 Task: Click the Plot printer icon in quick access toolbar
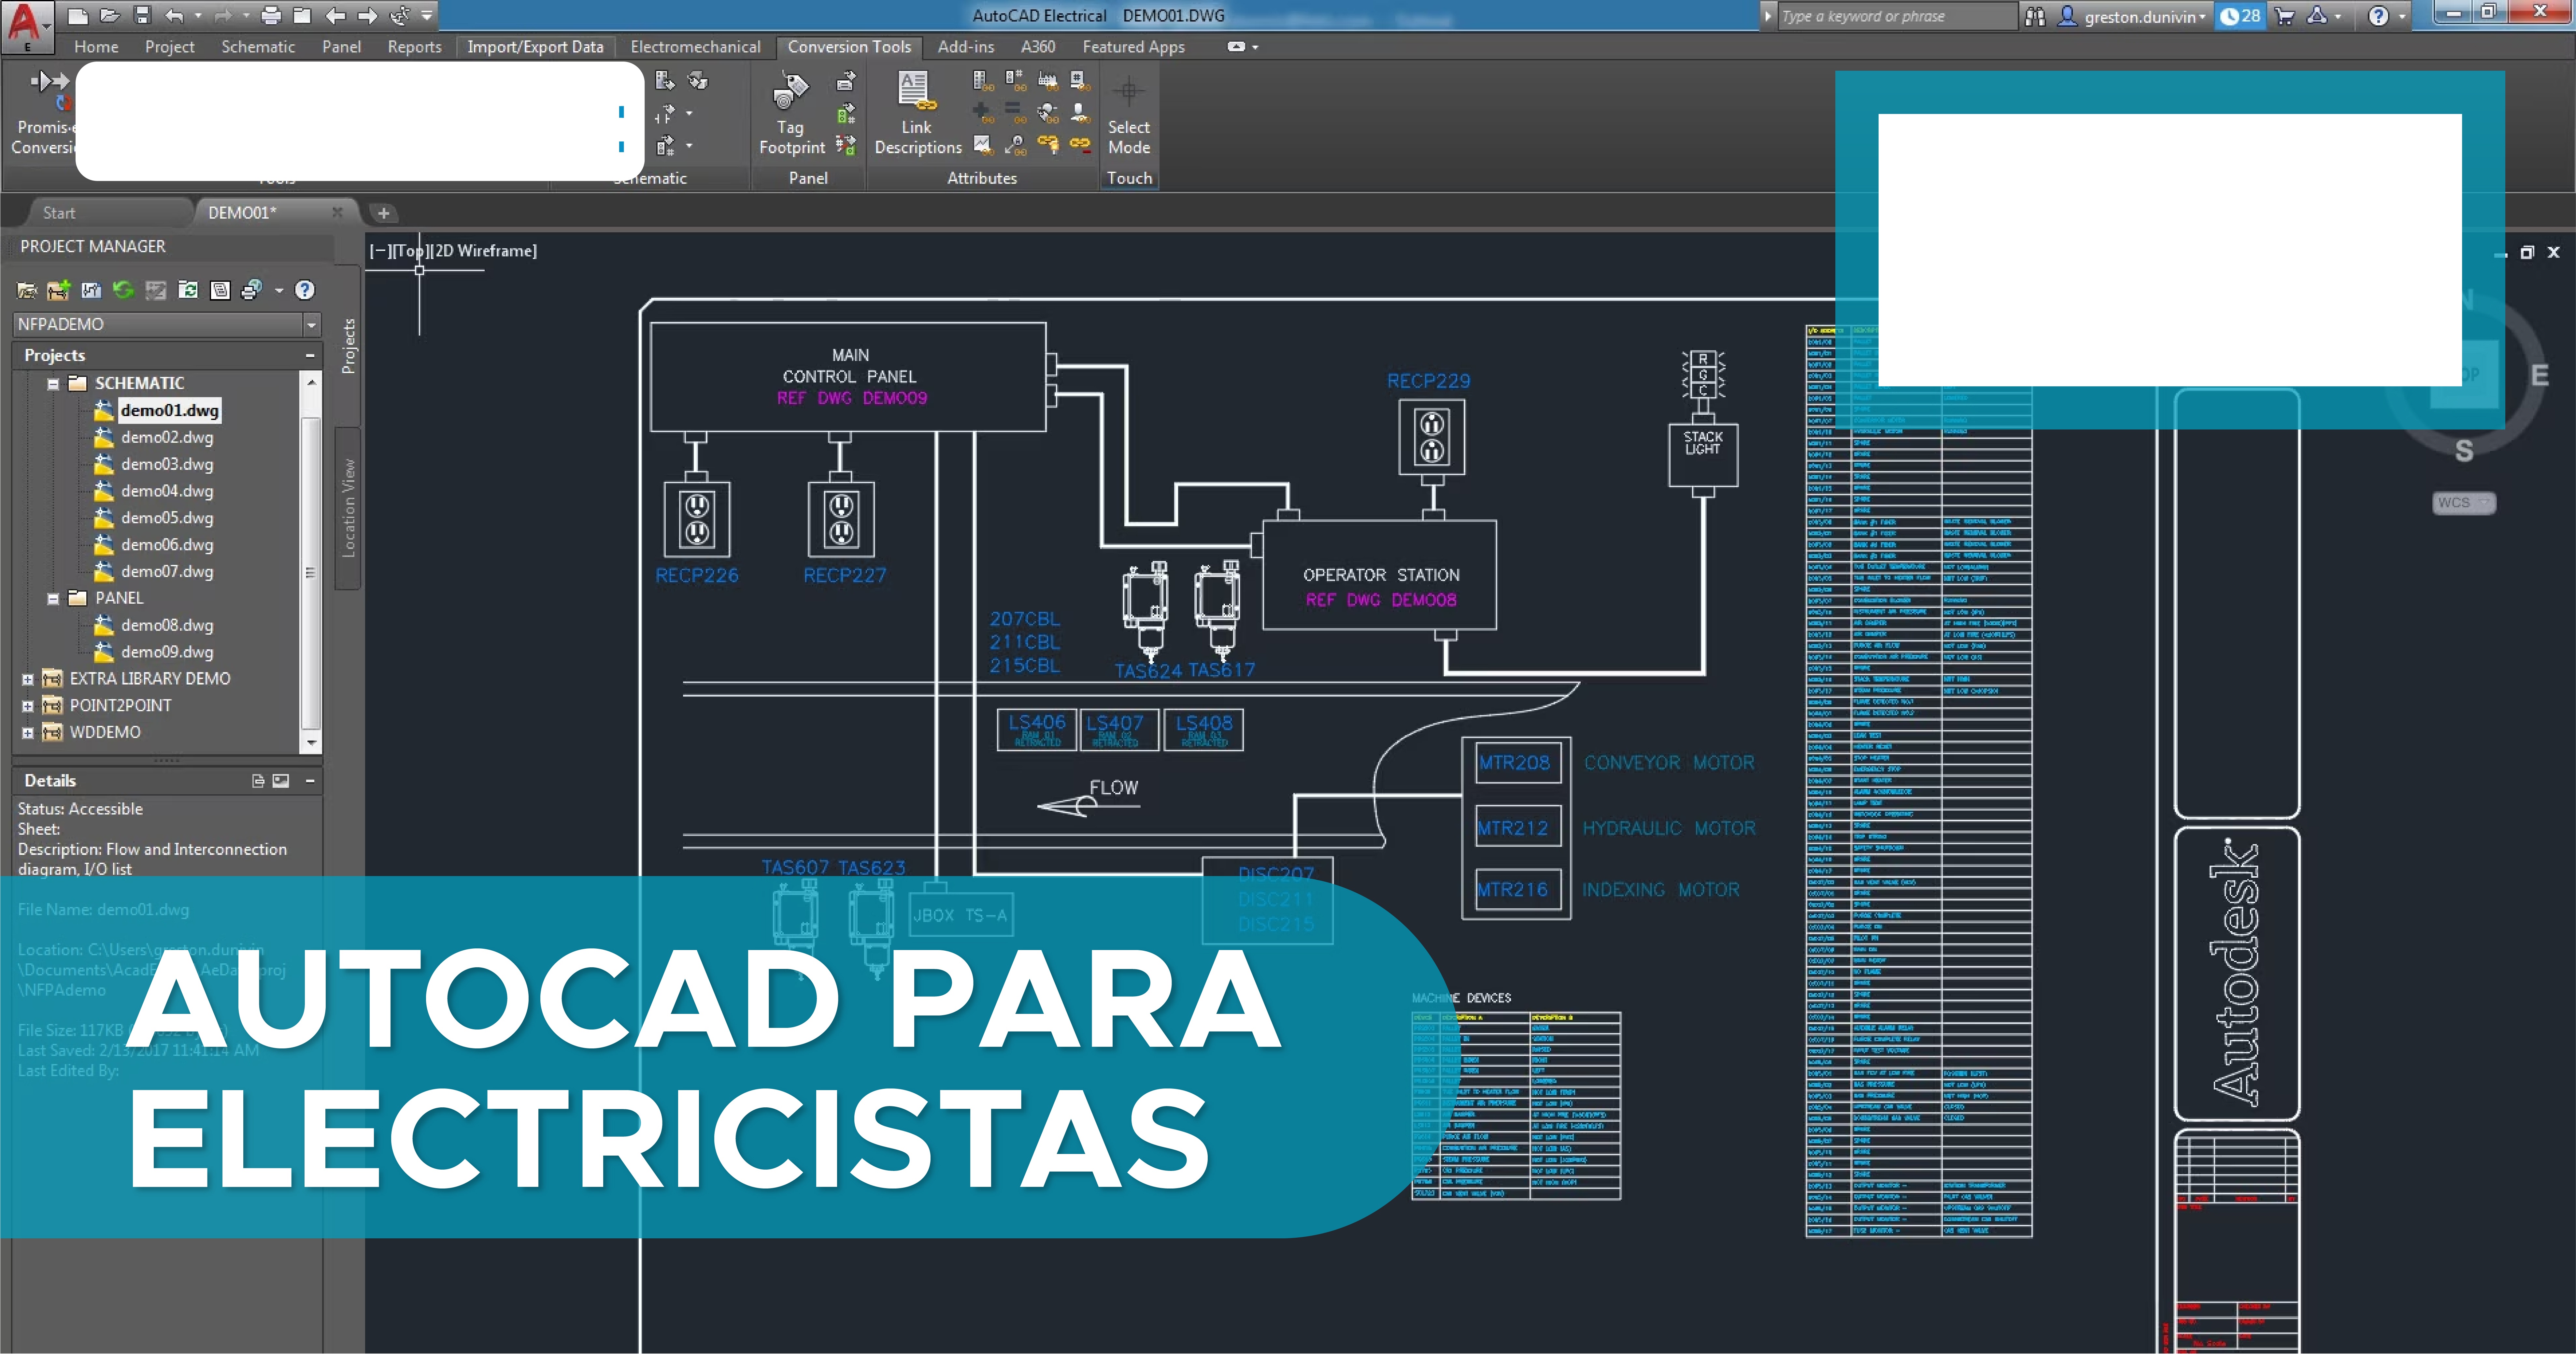pyautogui.click(x=271, y=16)
